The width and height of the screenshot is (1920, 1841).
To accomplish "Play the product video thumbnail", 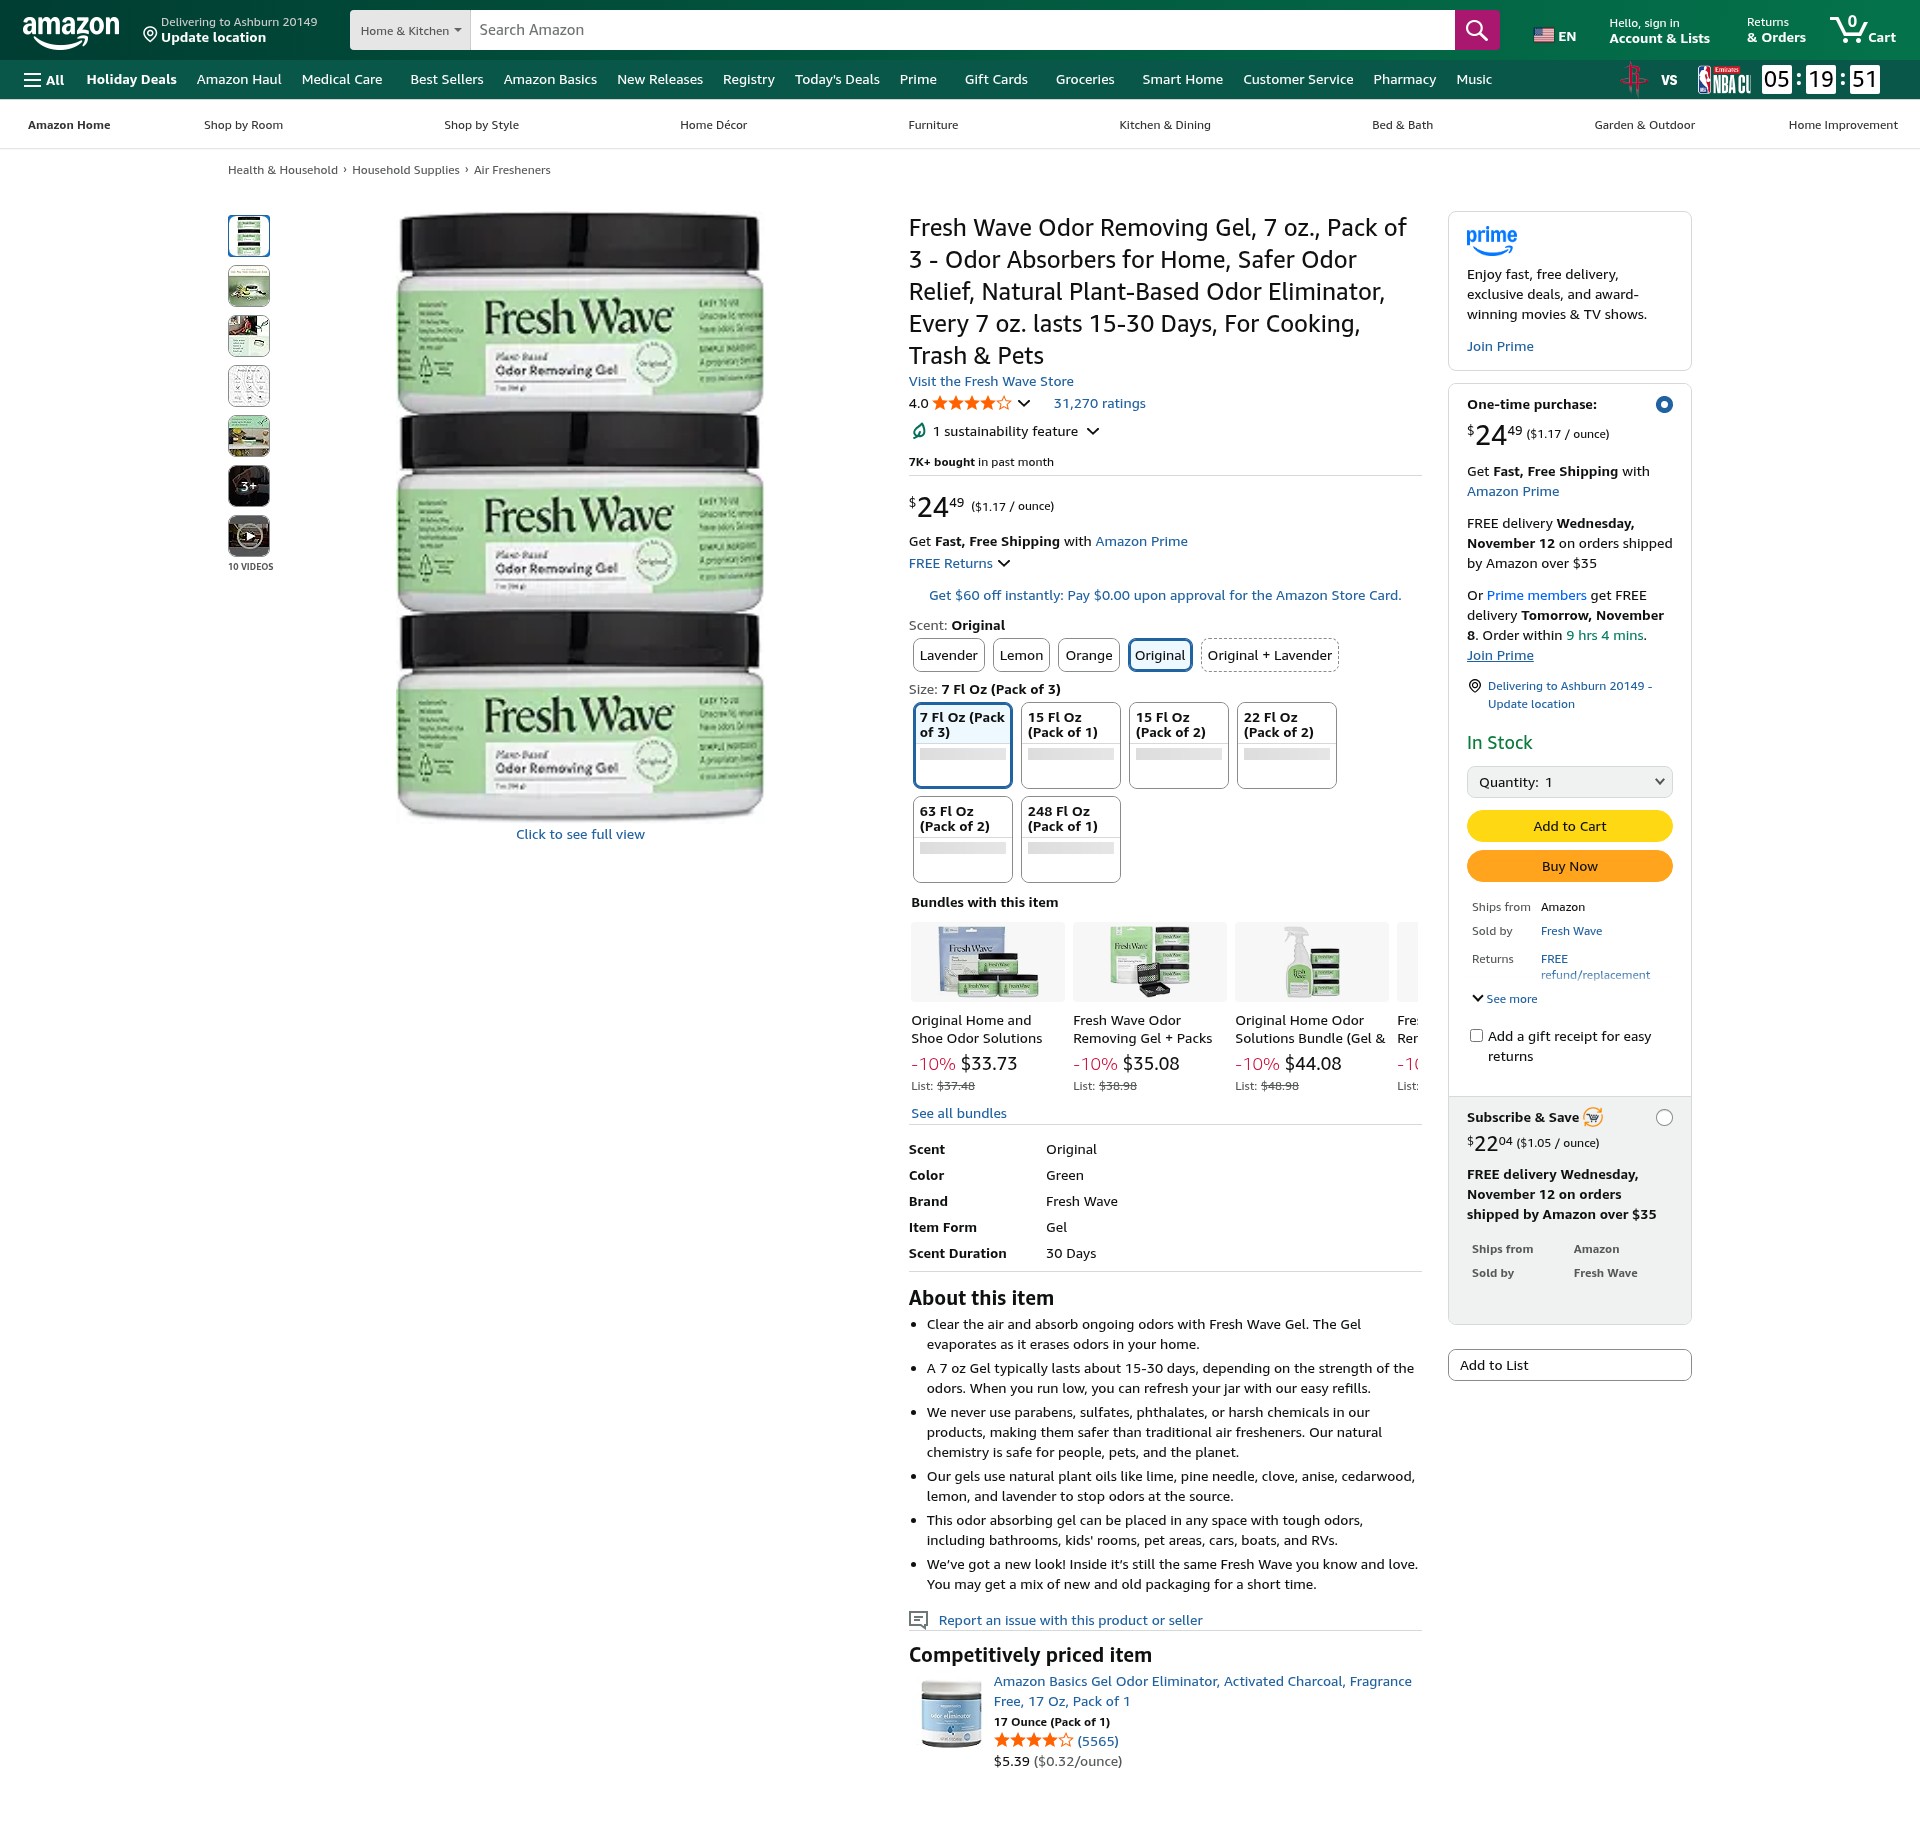I will pos(249,536).
